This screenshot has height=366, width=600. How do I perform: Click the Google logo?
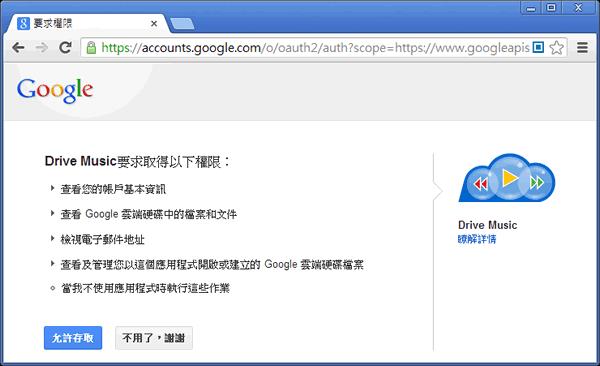[55, 90]
